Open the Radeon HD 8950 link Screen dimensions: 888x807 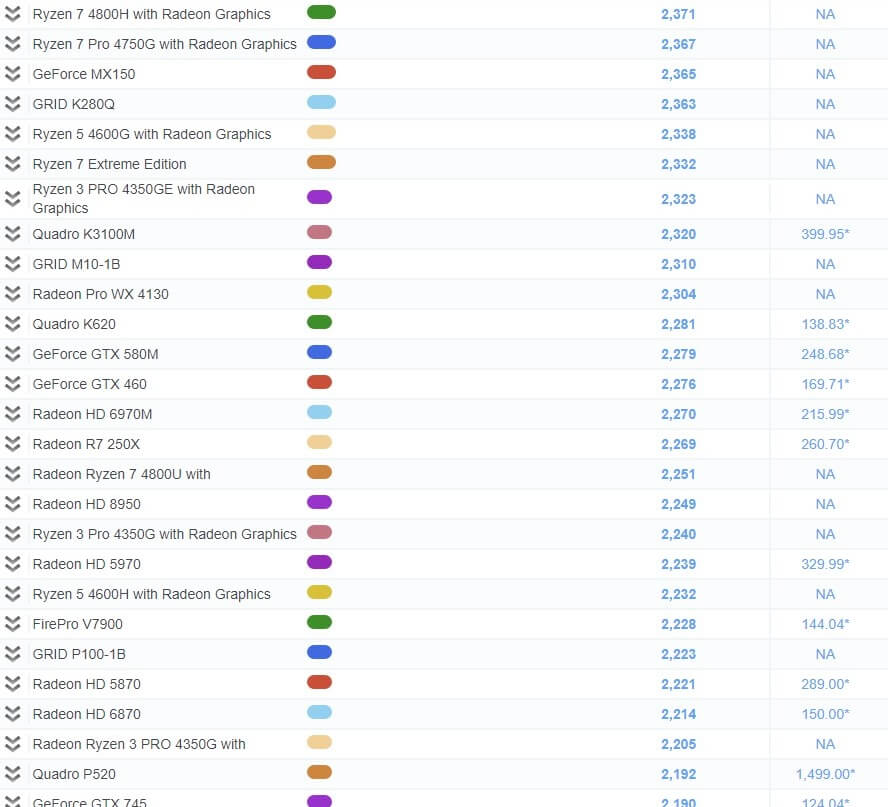[x=87, y=504]
